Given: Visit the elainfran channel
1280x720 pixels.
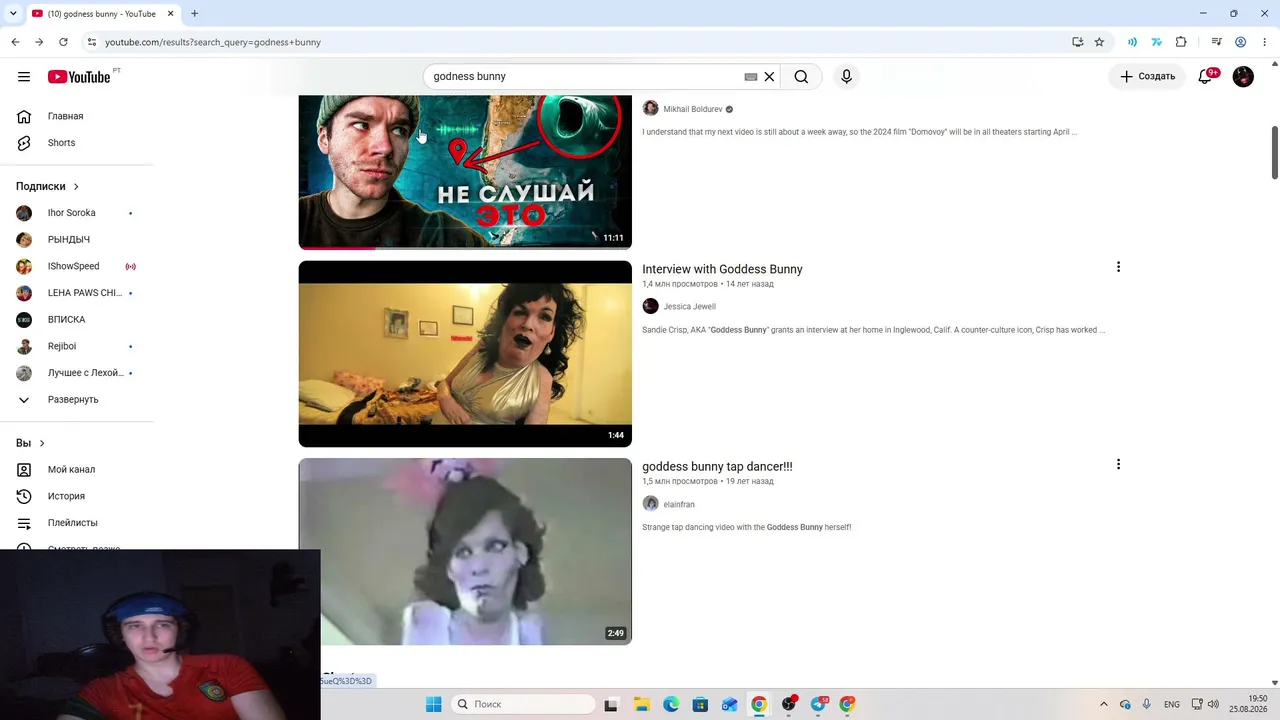Looking at the screenshot, I should pos(678,504).
